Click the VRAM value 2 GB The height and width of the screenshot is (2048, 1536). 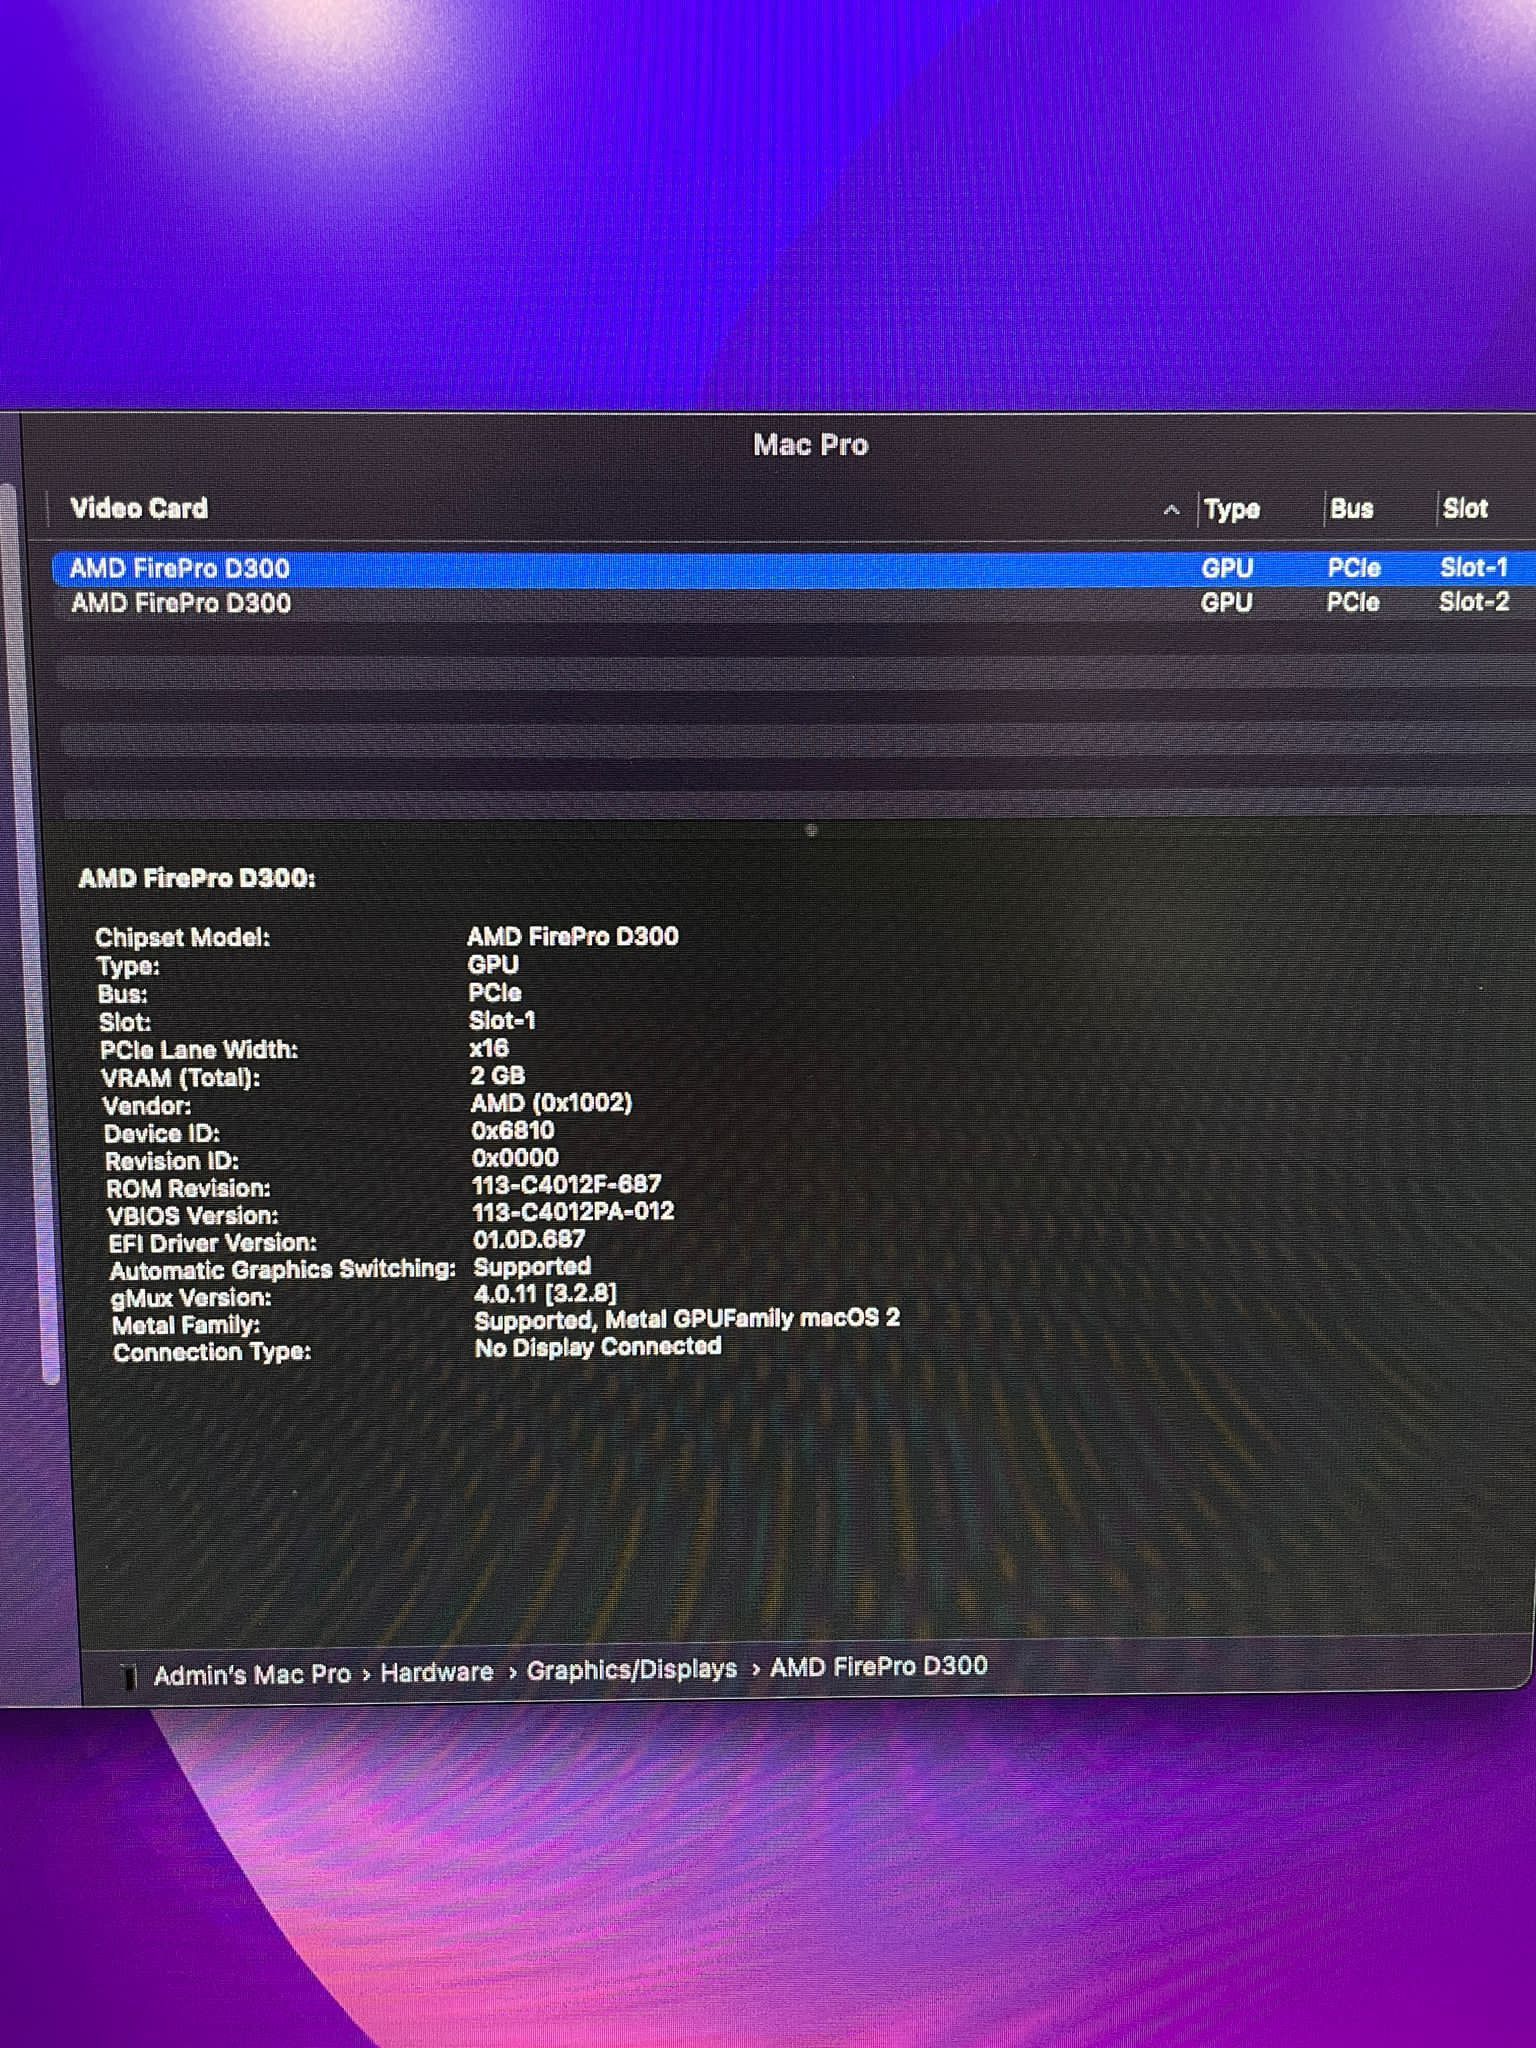click(497, 1076)
